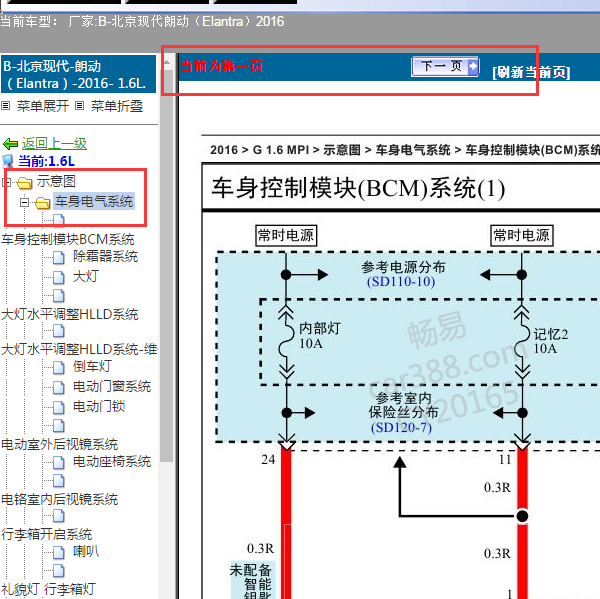Select the 示意图 folder icon
Viewport: 600px width, 599px height.
(x=24, y=183)
